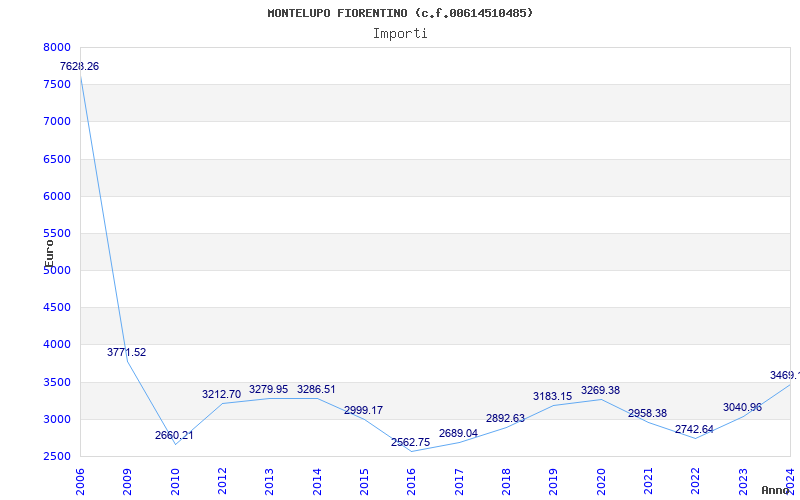This screenshot has height=500, width=800.
Task: Click the 3040.96 data label
Action: point(742,407)
